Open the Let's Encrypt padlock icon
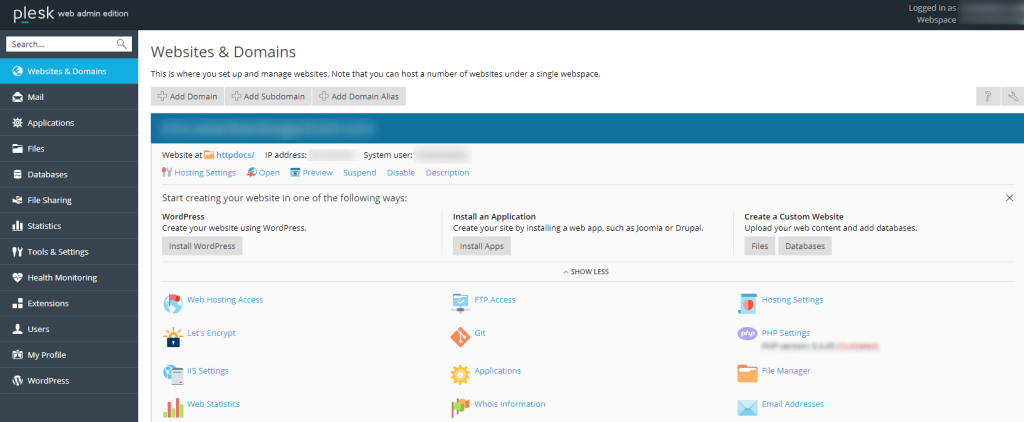 tap(172, 337)
